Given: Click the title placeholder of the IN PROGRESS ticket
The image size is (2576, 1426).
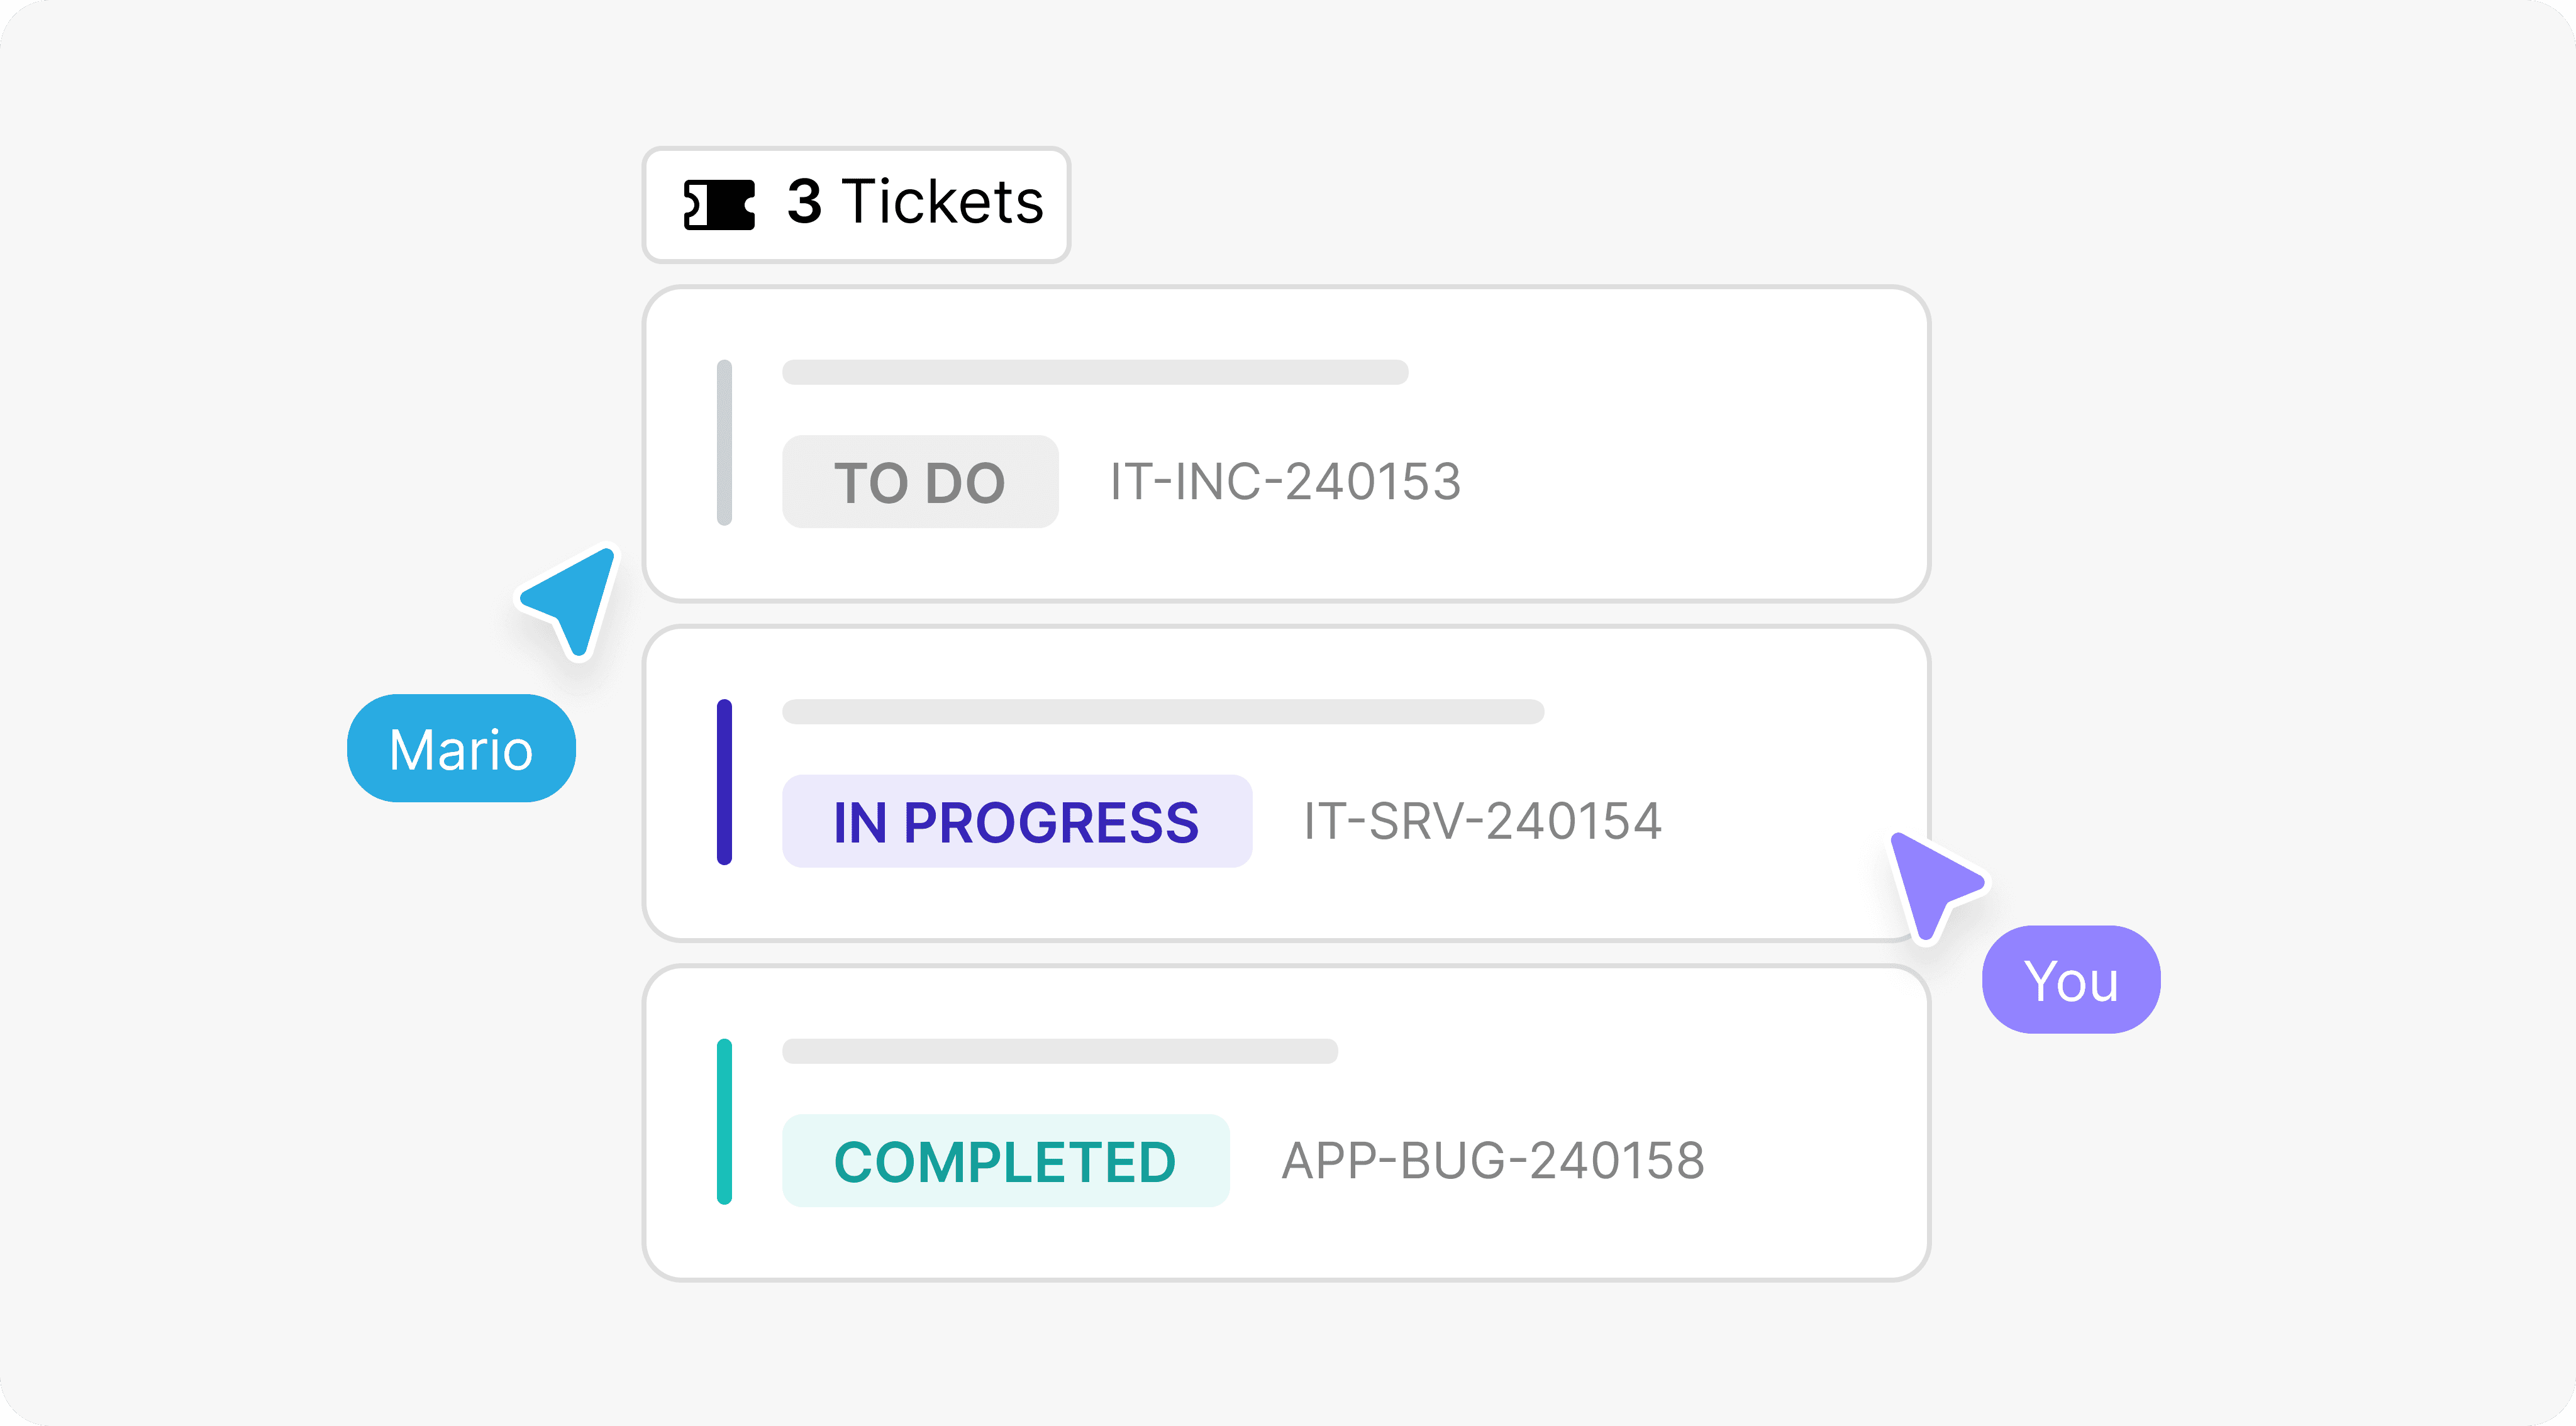Looking at the screenshot, I should pyautogui.click(x=1163, y=711).
